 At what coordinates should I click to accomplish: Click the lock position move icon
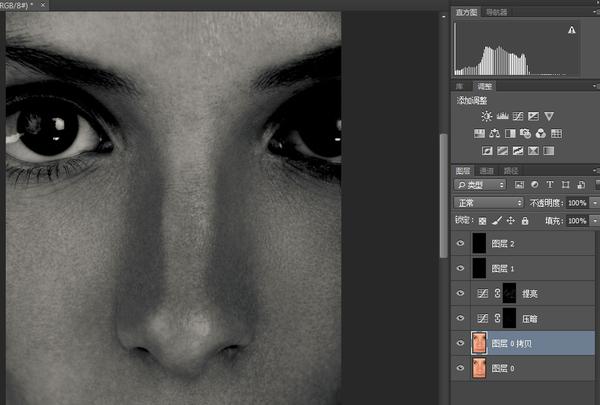(x=511, y=220)
